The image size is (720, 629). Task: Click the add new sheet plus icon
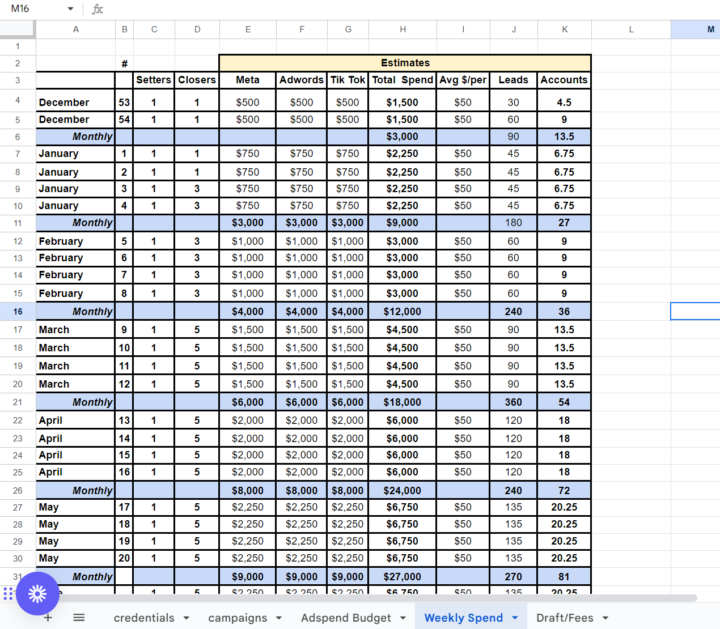[x=48, y=618]
